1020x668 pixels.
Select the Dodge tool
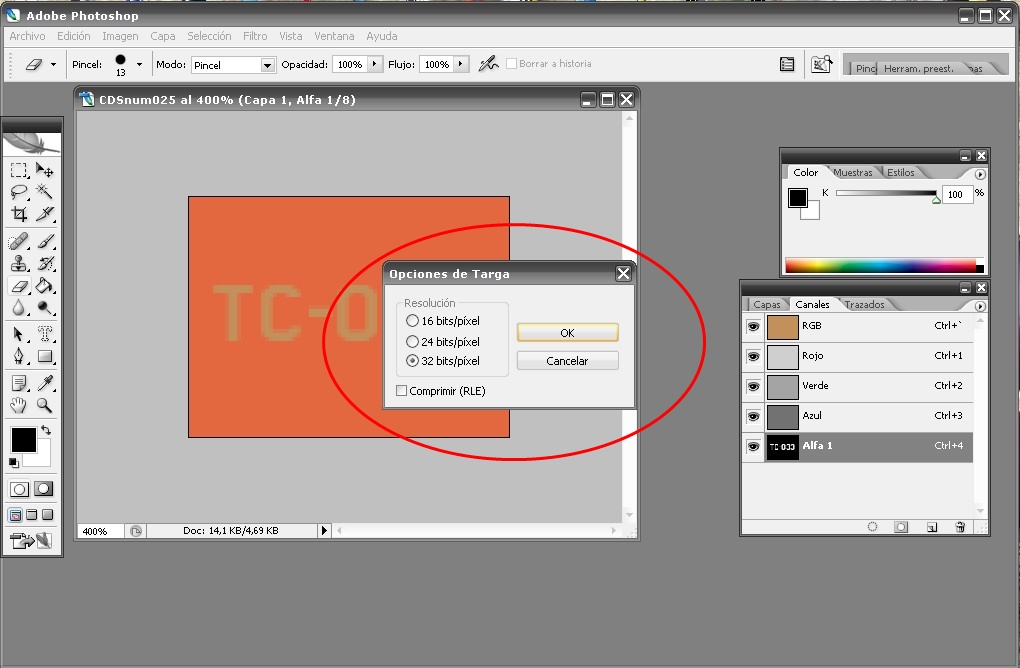(44, 308)
